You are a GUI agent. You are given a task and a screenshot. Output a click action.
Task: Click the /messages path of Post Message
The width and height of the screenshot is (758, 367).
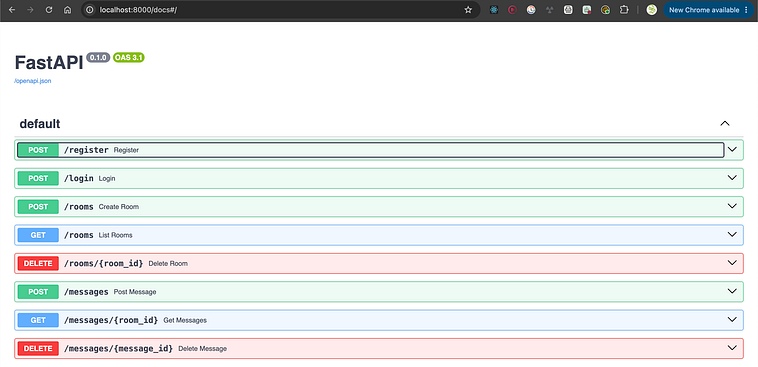tap(86, 292)
